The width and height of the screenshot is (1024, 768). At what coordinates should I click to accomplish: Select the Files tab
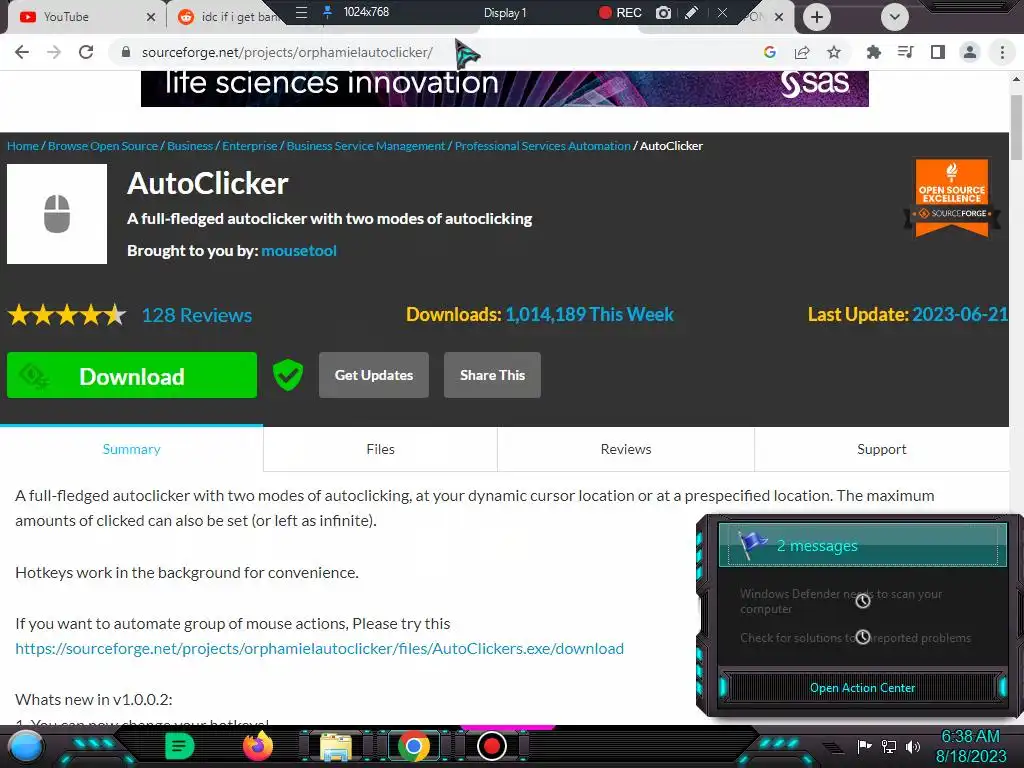(x=380, y=449)
